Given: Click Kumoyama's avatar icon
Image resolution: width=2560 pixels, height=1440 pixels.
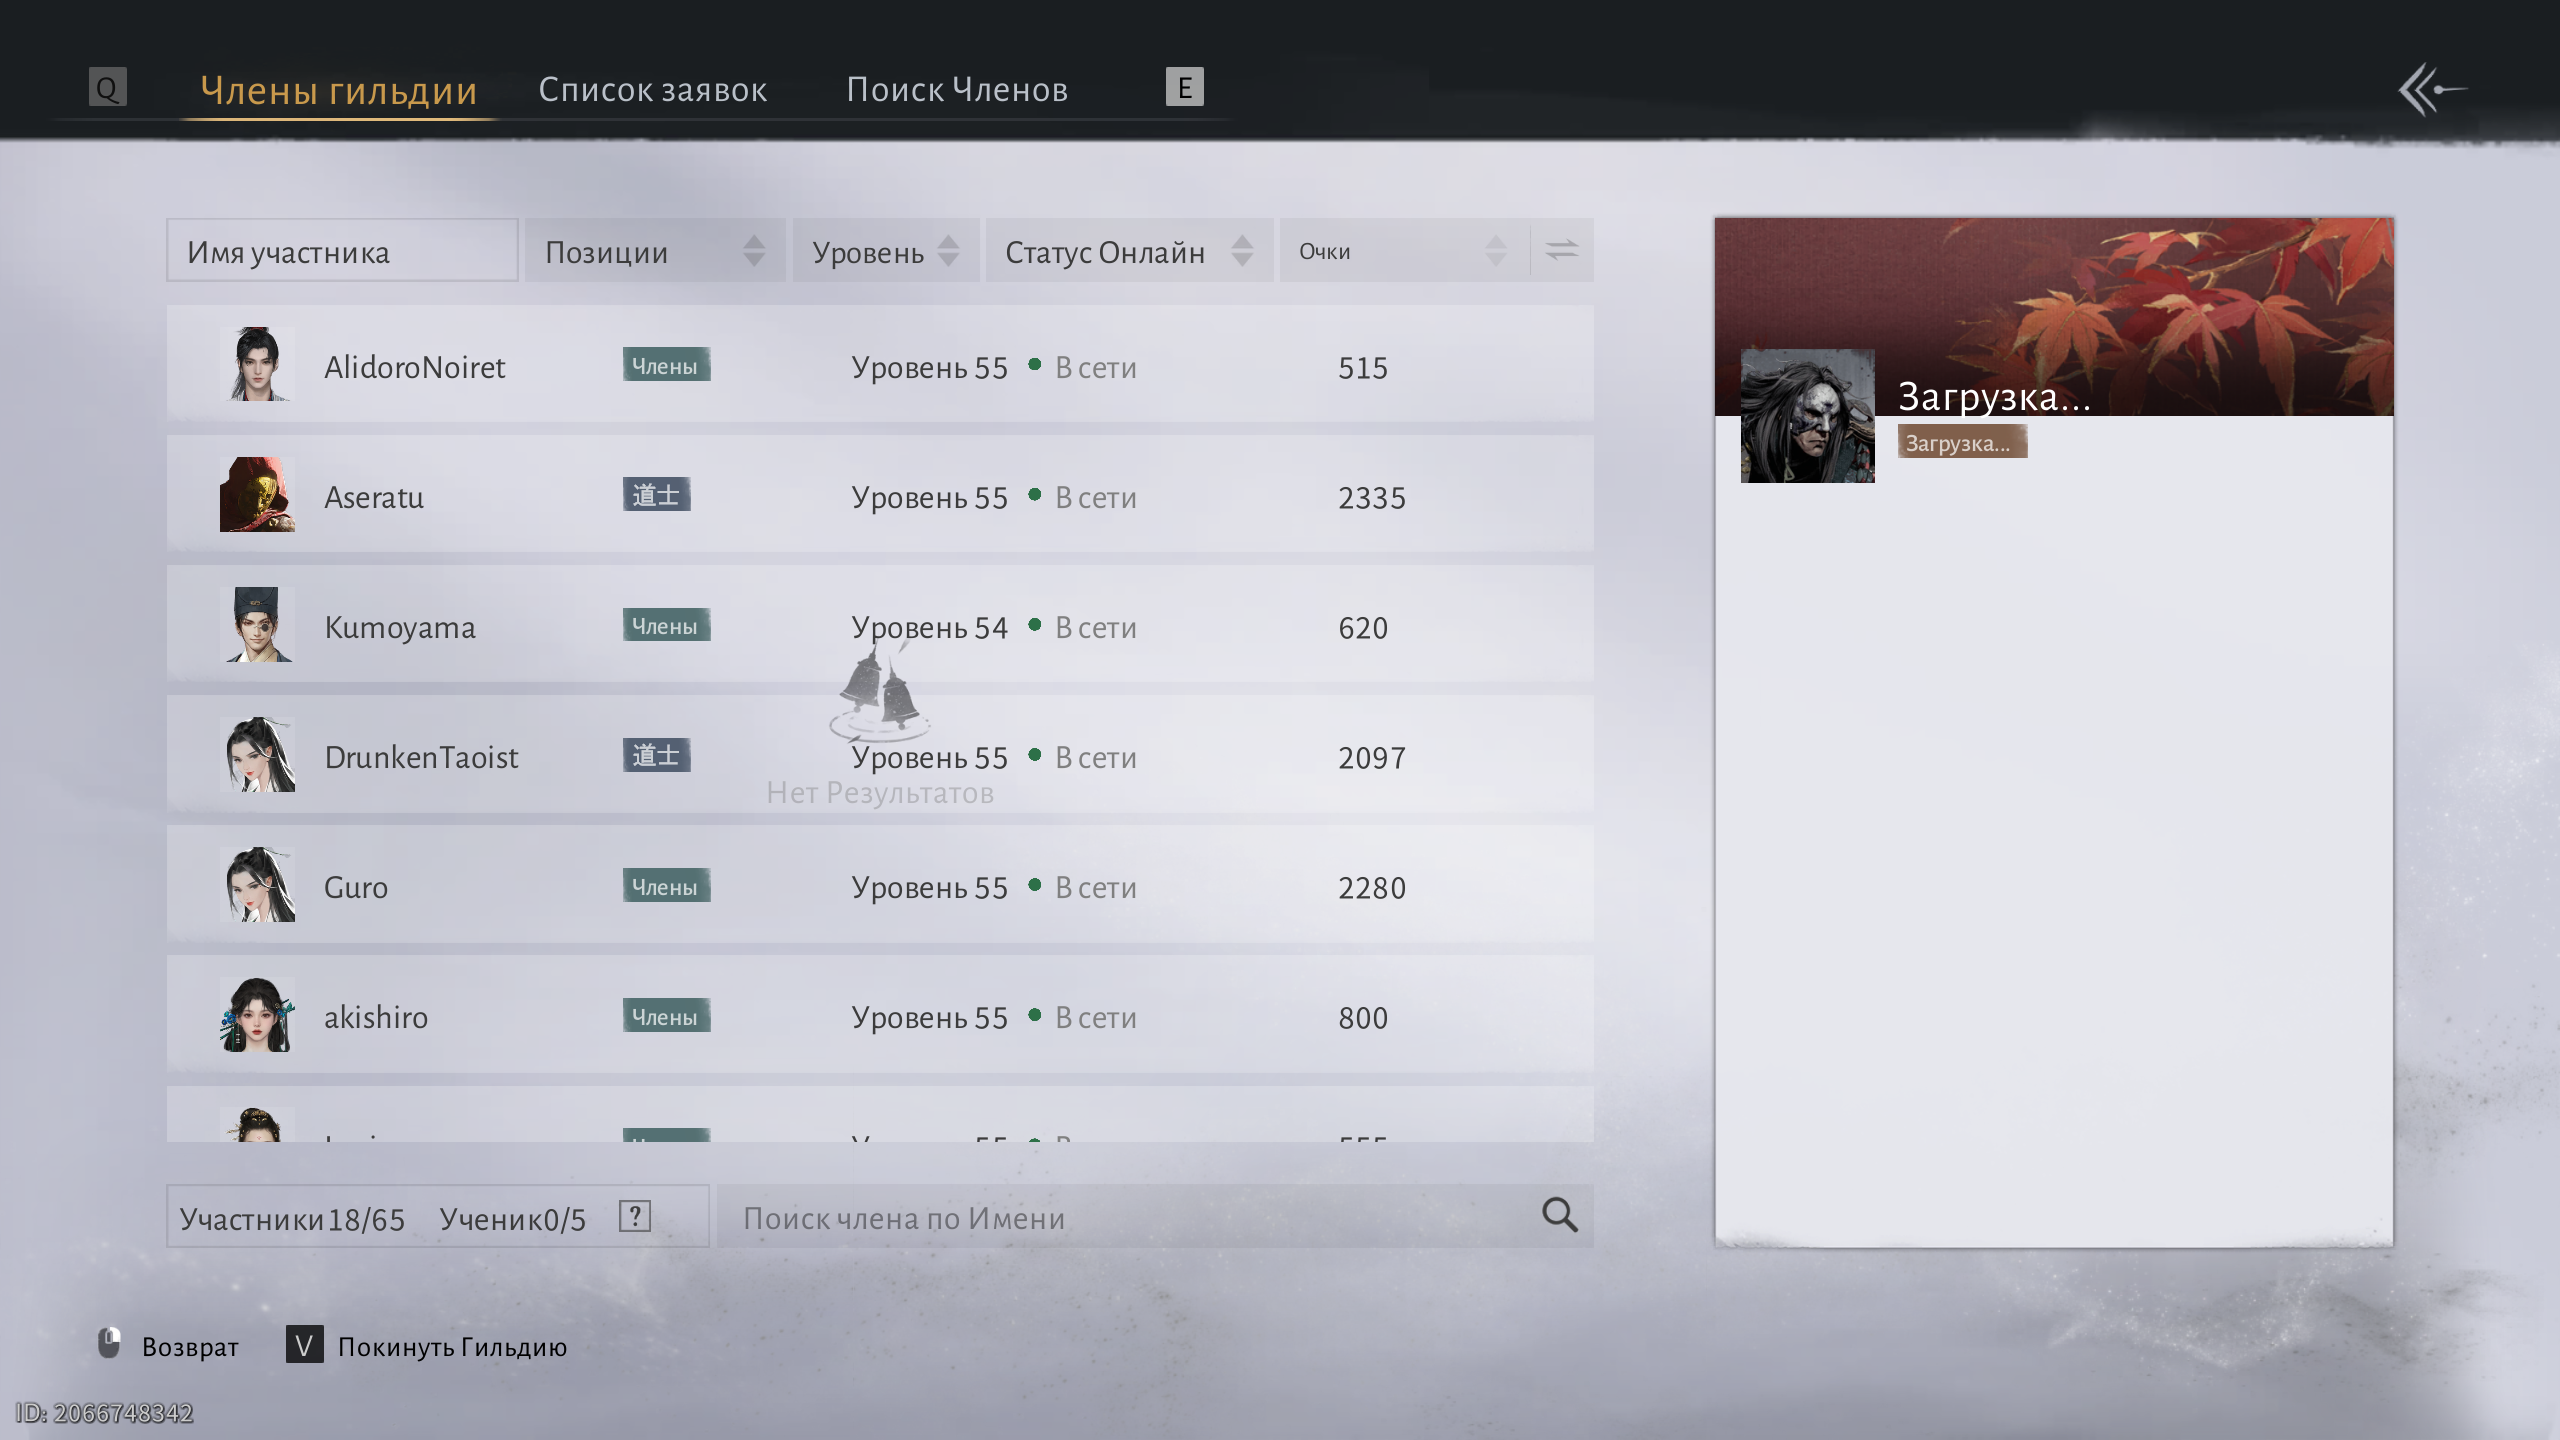Looking at the screenshot, I should point(257,625).
